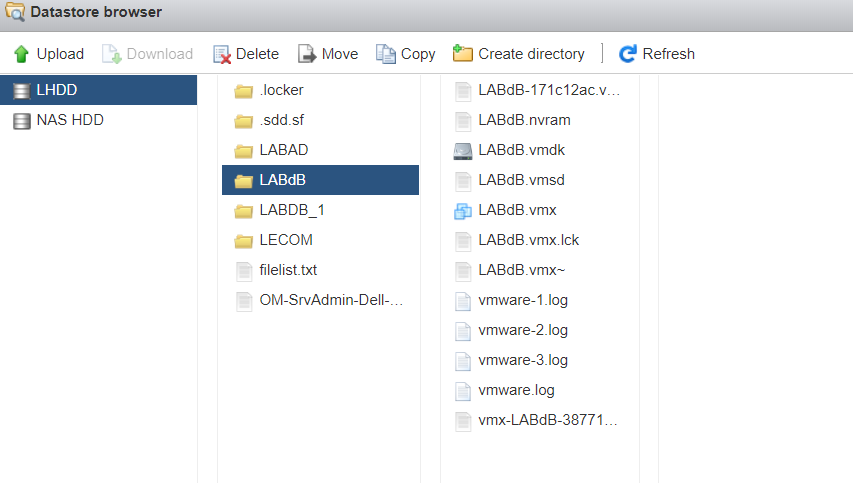The height and width of the screenshot is (483, 853).
Task: Select the LABdB.nvram file
Action: tap(540, 120)
